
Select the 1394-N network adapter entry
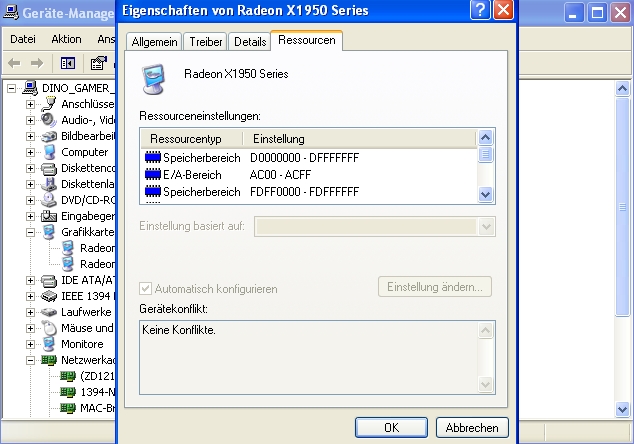[x=87, y=392]
